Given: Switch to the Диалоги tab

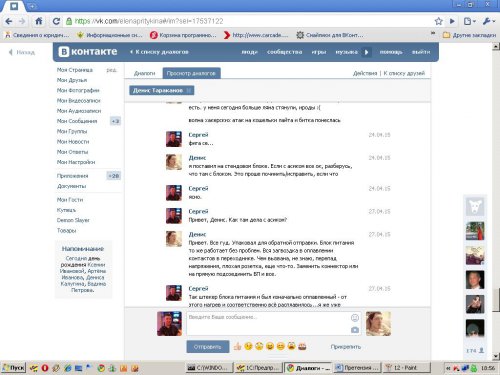Looking at the screenshot, I should tap(145, 73).
